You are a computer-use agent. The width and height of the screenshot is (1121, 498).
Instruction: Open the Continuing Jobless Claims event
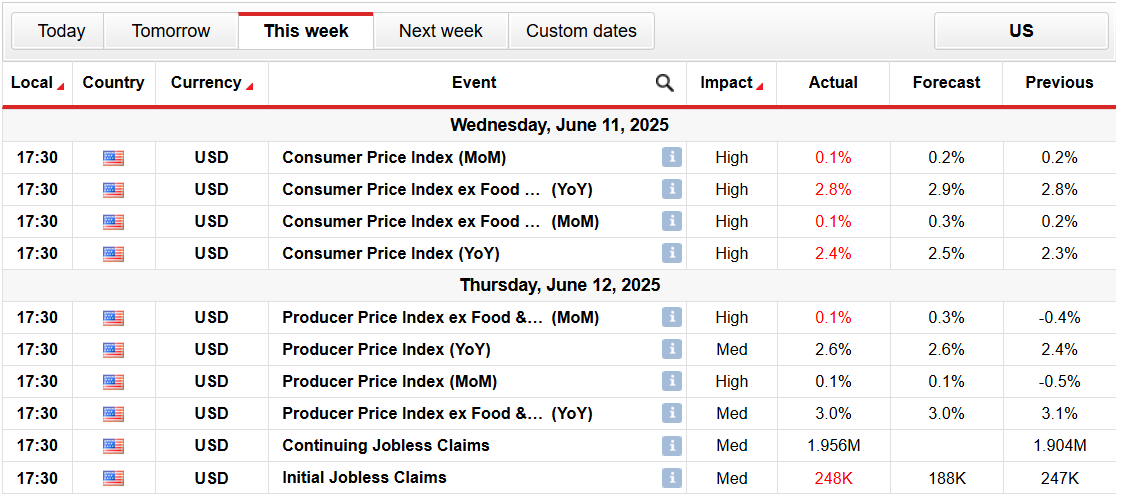[386, 445]
